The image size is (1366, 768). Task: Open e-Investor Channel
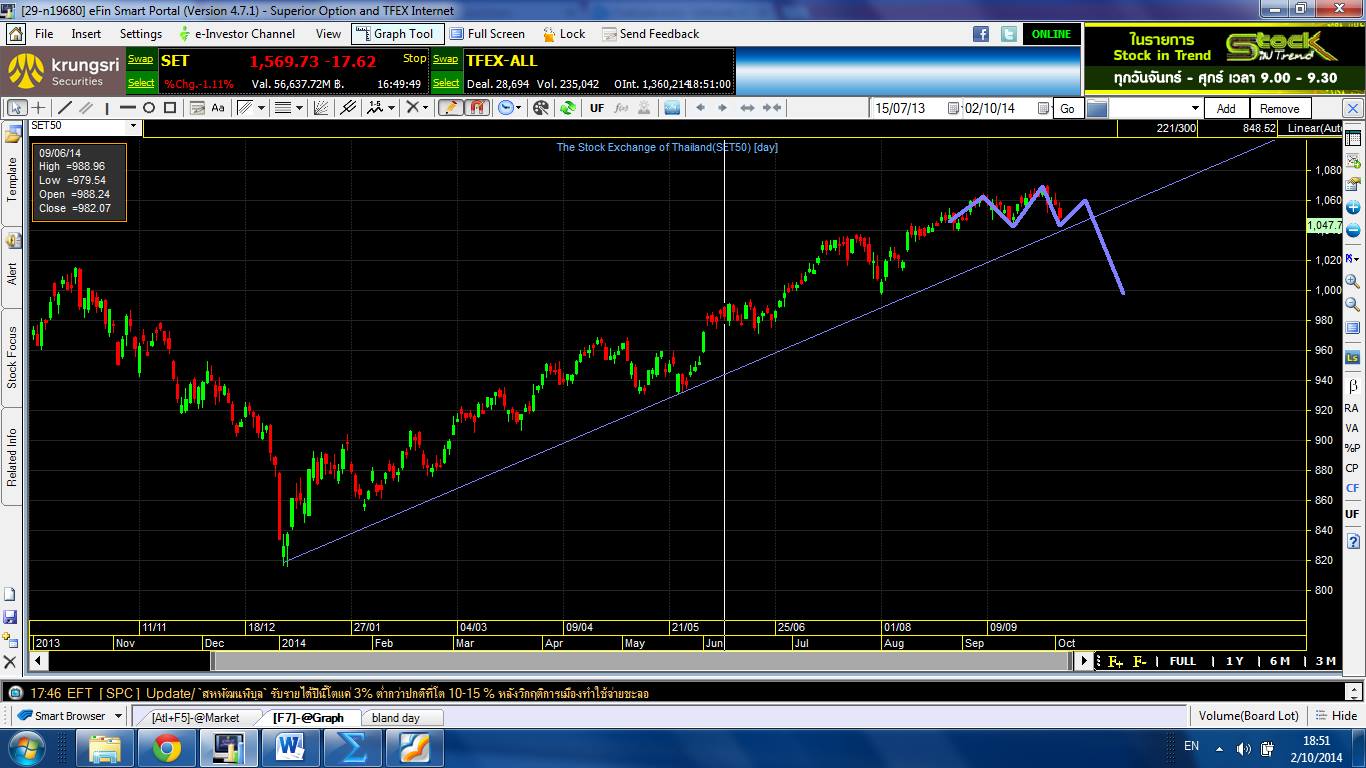click(x=236, y=34)
